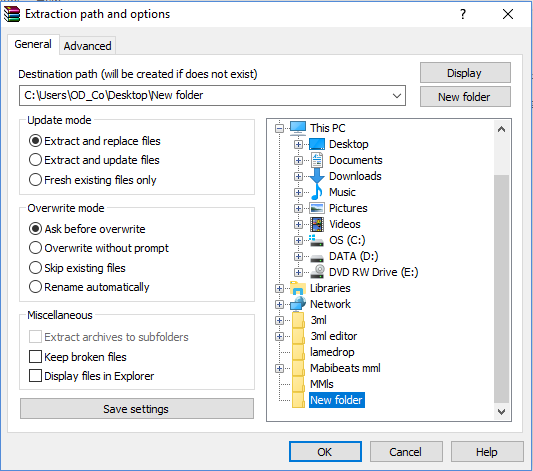The image size is (533, 471).
Task: Select the highlighted New folder tree item
Action: click(x=337, y=400)
